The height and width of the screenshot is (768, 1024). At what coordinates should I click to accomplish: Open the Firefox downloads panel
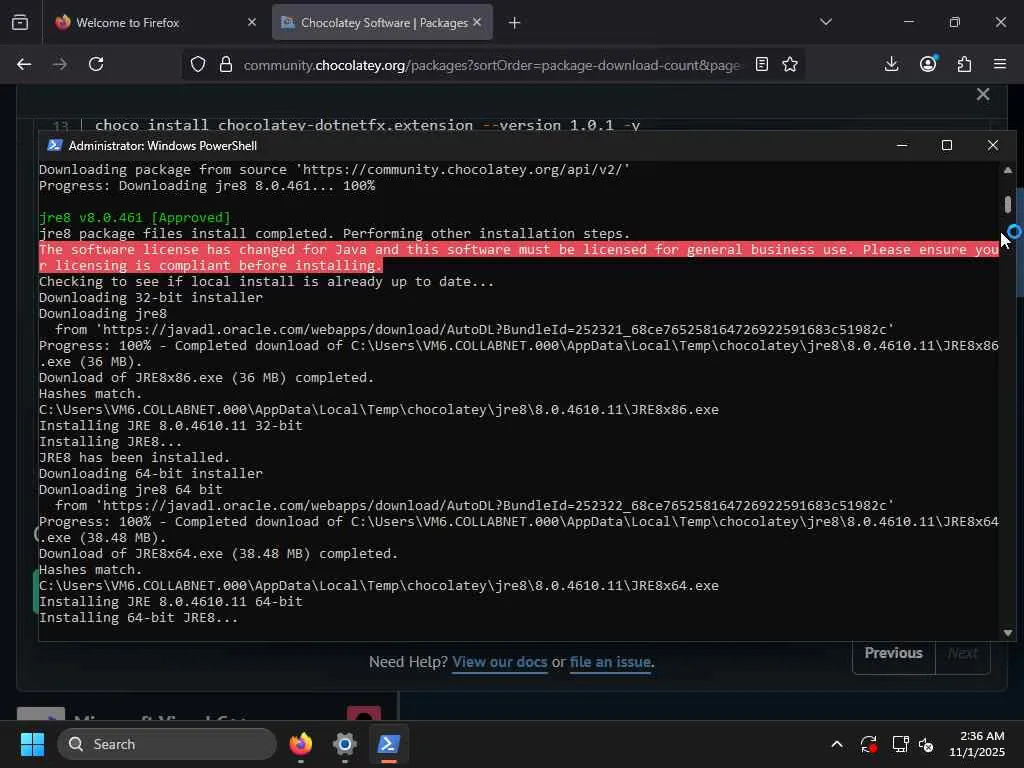tap(891, 64)
